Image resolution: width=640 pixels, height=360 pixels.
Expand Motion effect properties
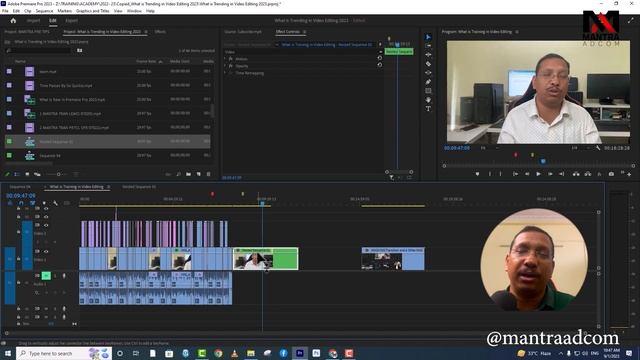[225, 59]
